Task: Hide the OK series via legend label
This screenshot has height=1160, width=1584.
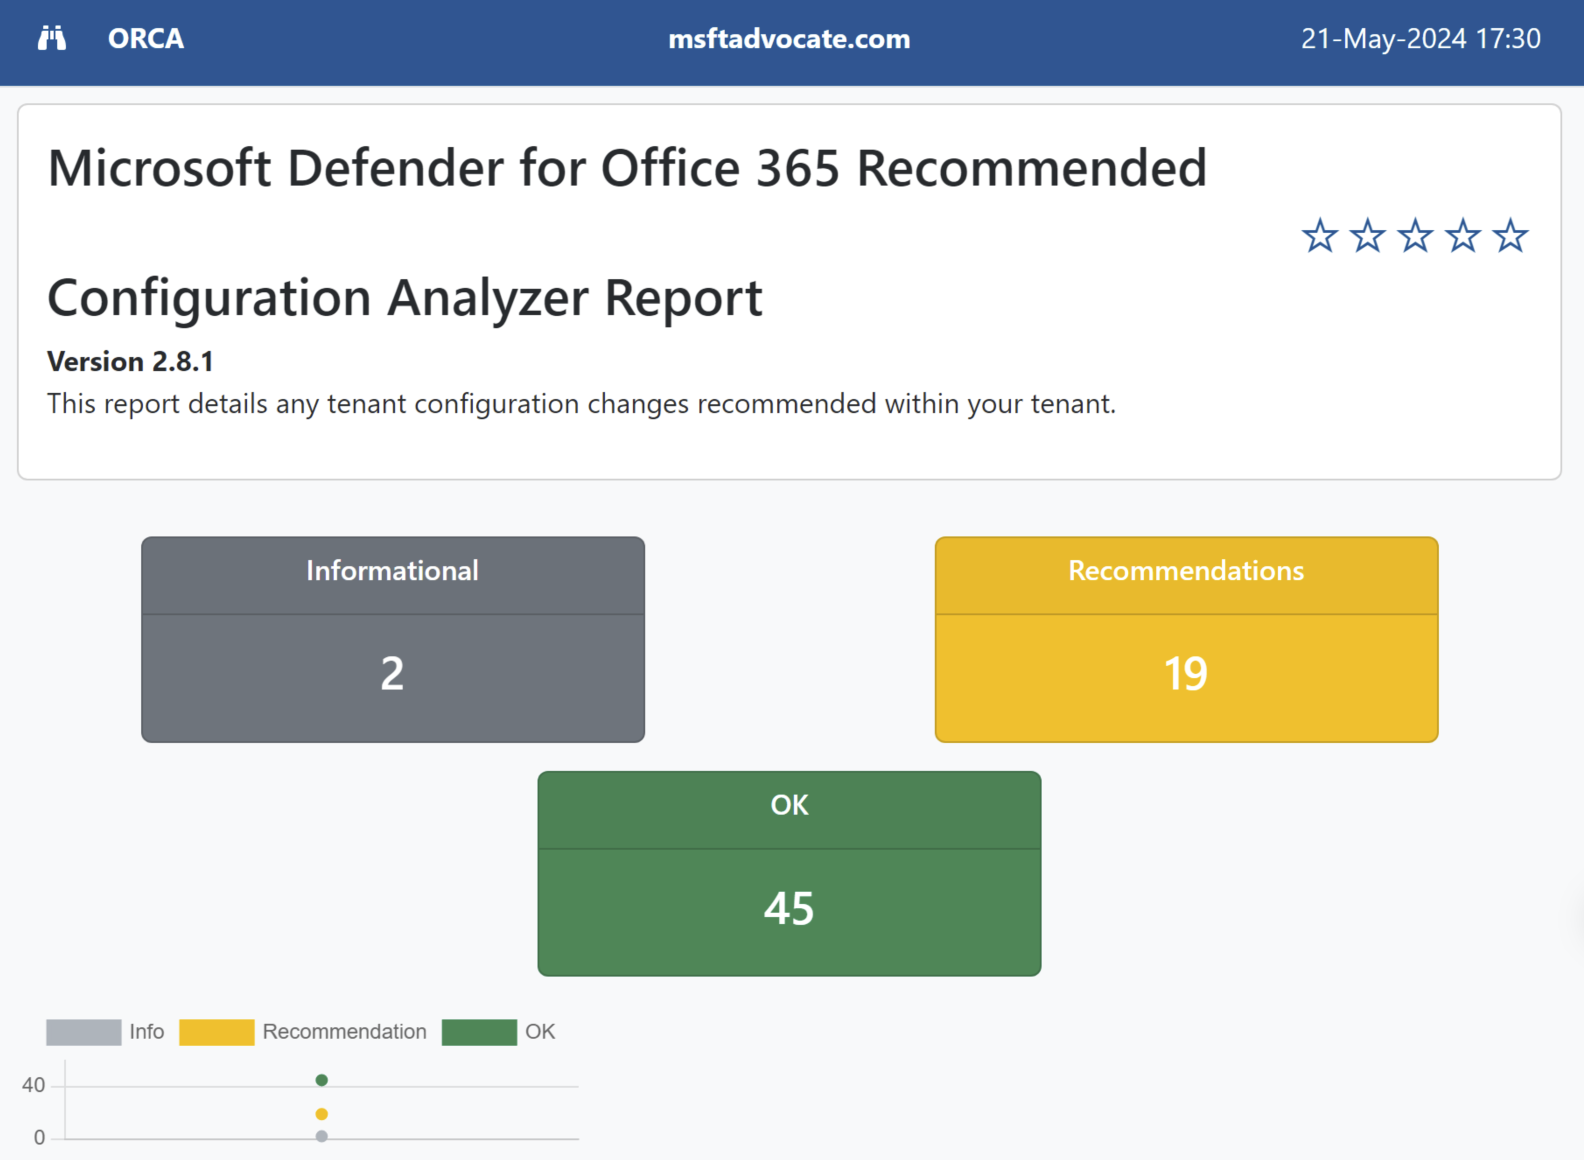Action: coord(539,1032)
